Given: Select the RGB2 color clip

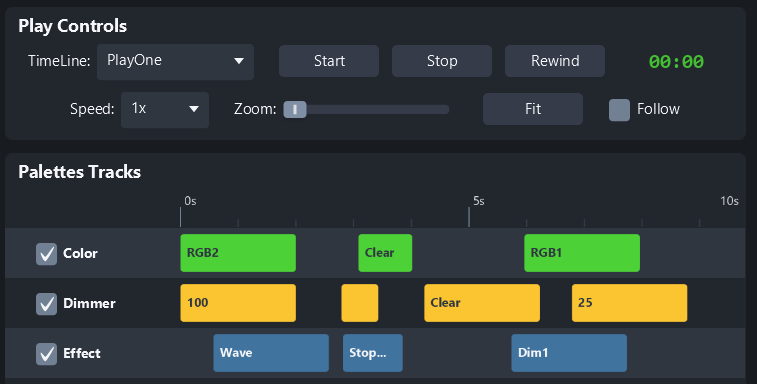Looking at the screenshot, I should click(238, 253).
